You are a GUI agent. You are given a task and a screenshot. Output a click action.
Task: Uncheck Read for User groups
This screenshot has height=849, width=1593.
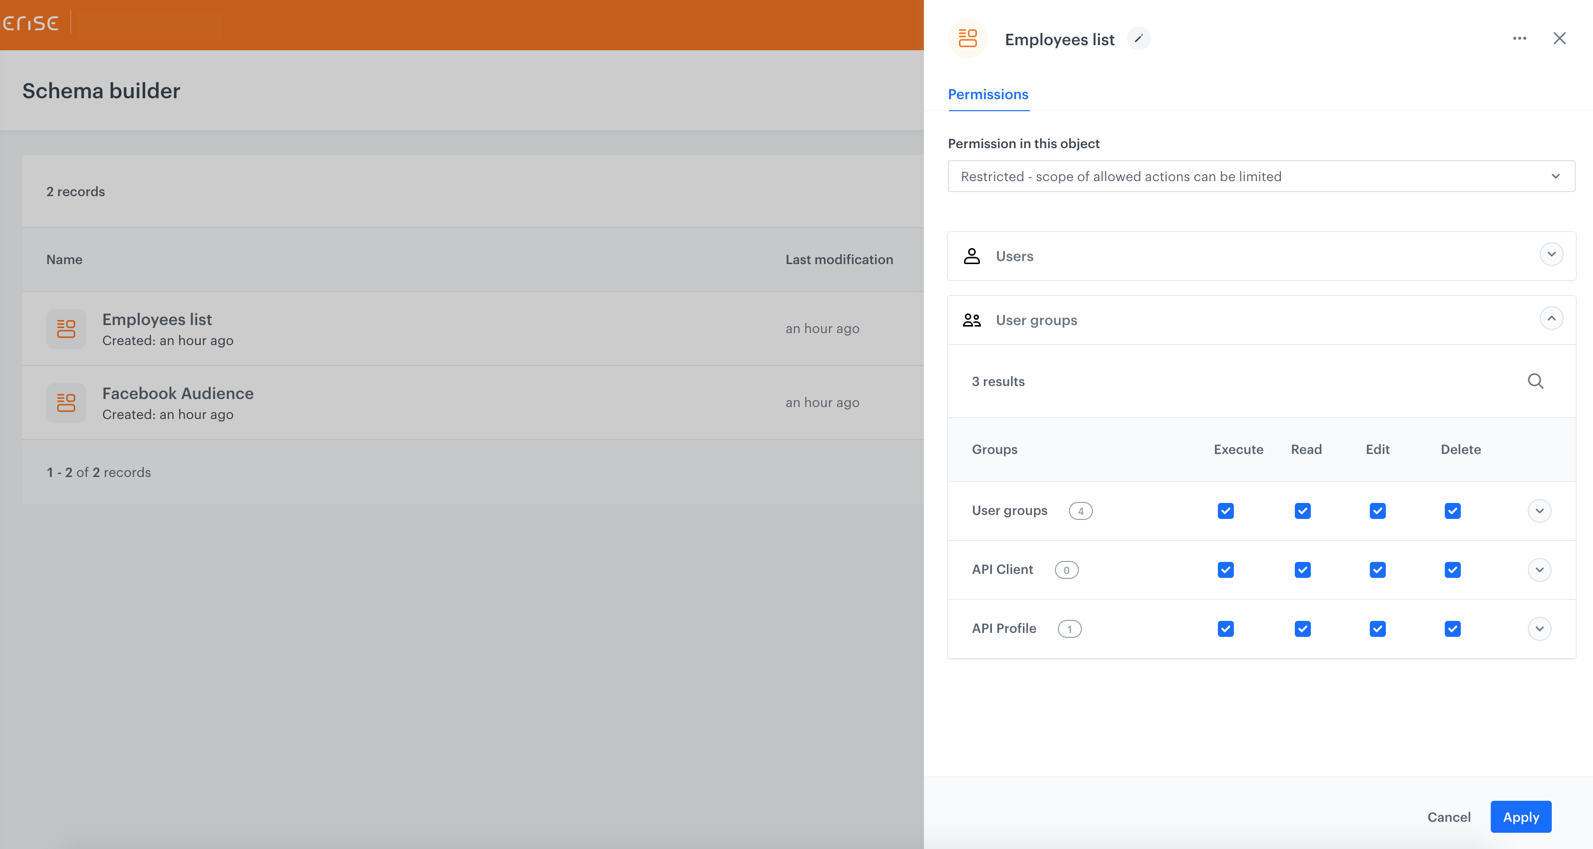pyautogui.click(x=1302, y=511)
